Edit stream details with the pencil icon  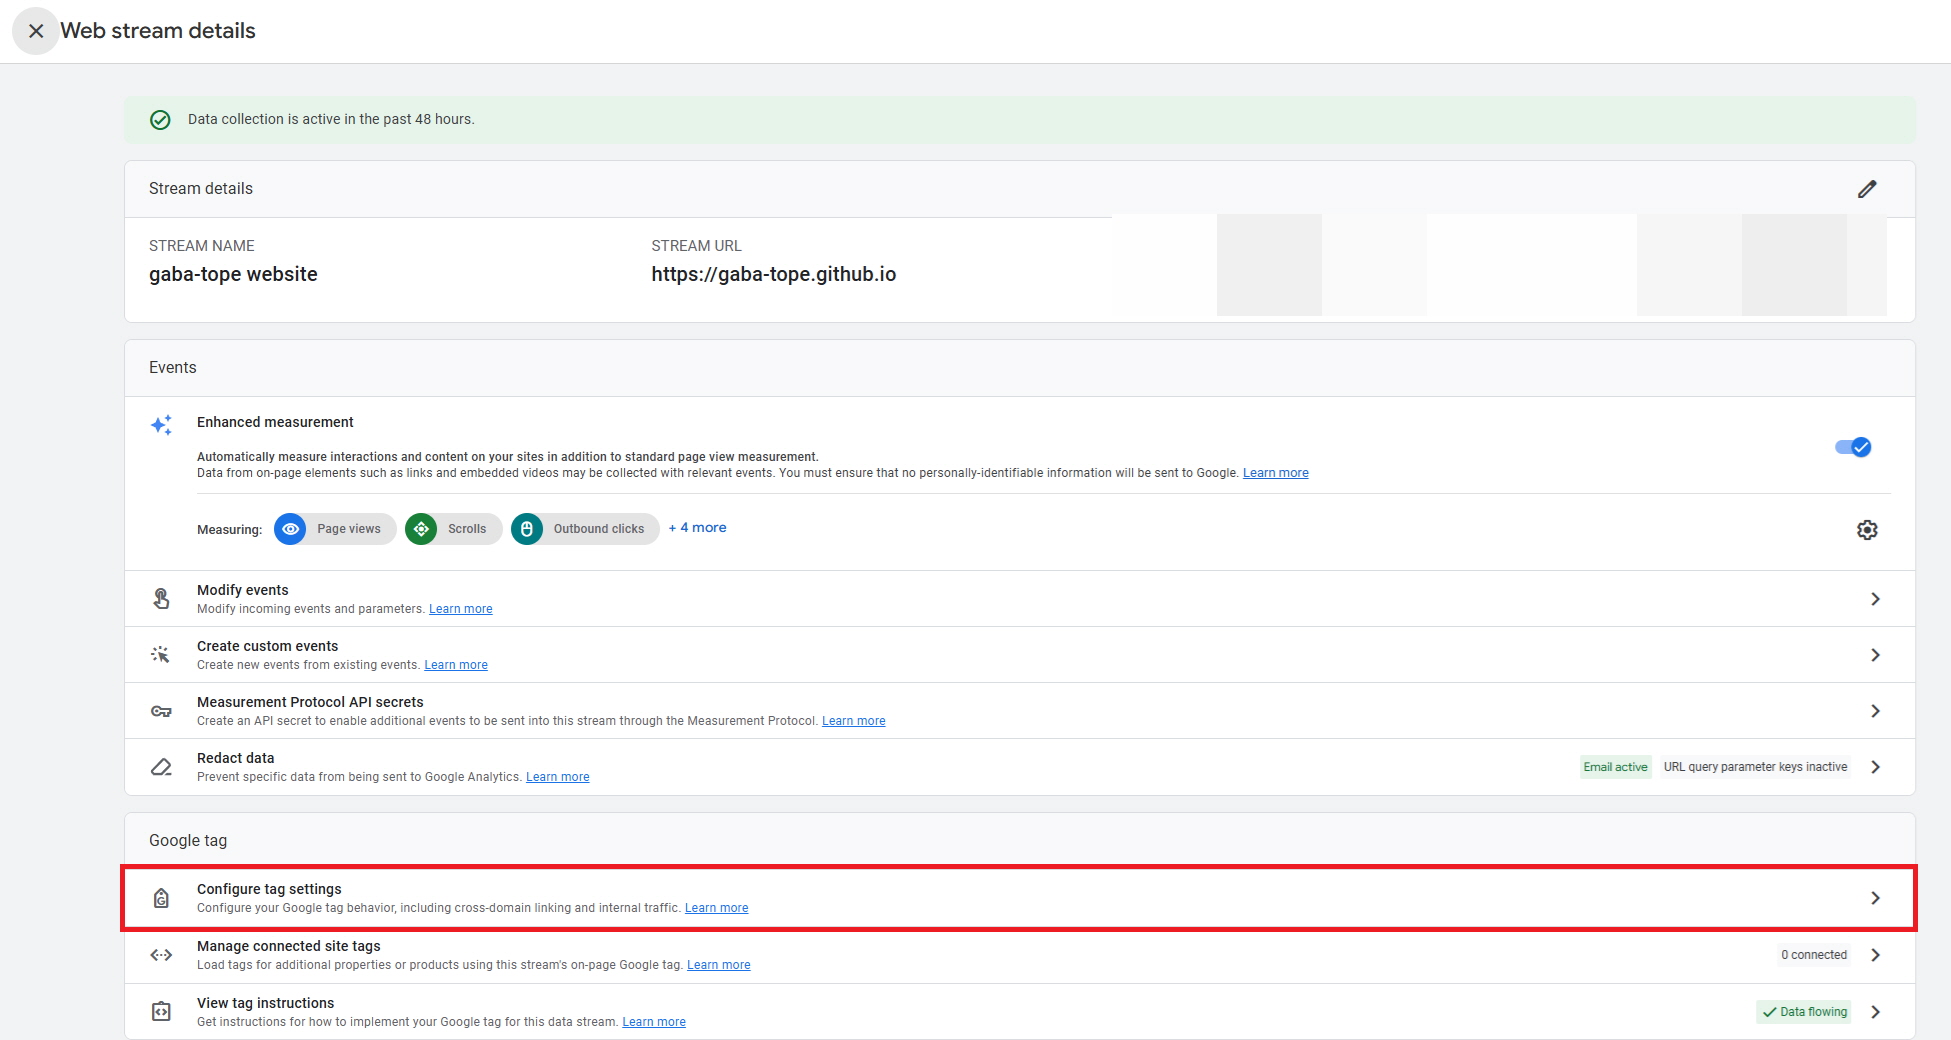coord(1867,189)
